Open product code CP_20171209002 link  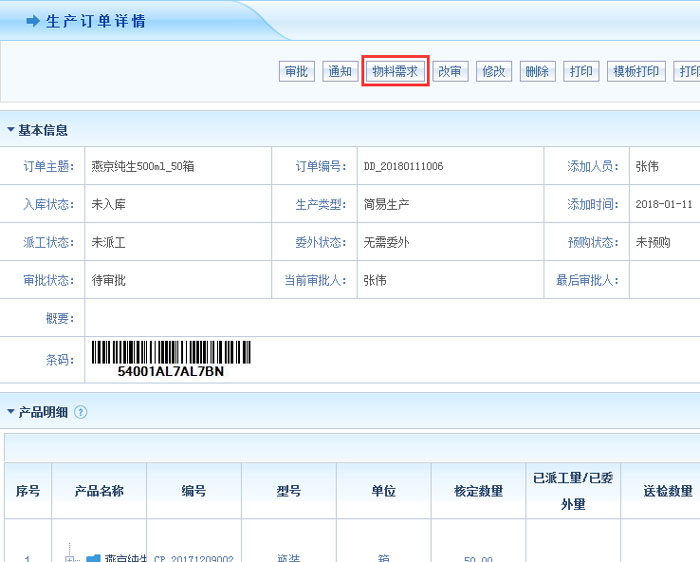tap(193, 559)
